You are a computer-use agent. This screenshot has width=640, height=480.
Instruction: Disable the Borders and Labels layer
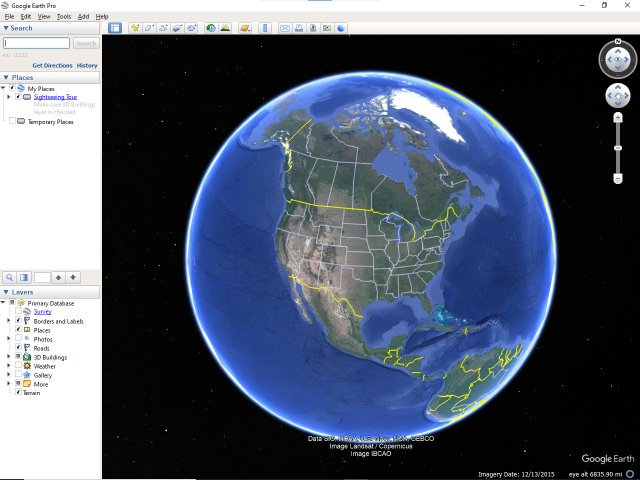18,321
